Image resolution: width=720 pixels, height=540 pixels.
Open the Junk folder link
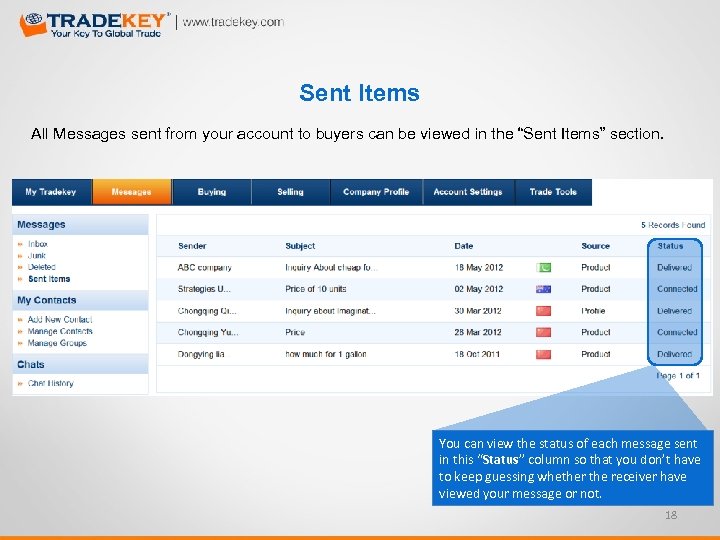37,255
